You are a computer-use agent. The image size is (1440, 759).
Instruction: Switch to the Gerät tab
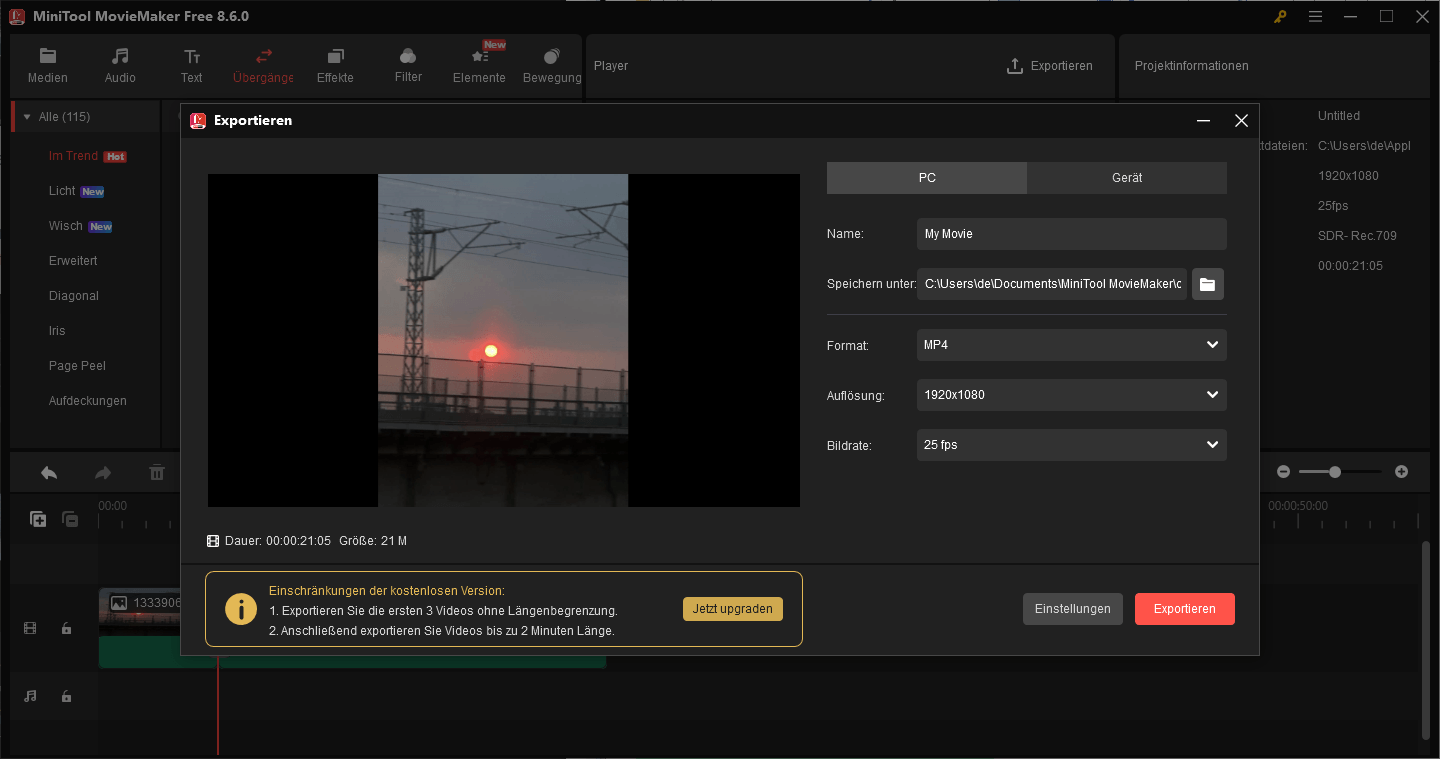coord(1127,177)
